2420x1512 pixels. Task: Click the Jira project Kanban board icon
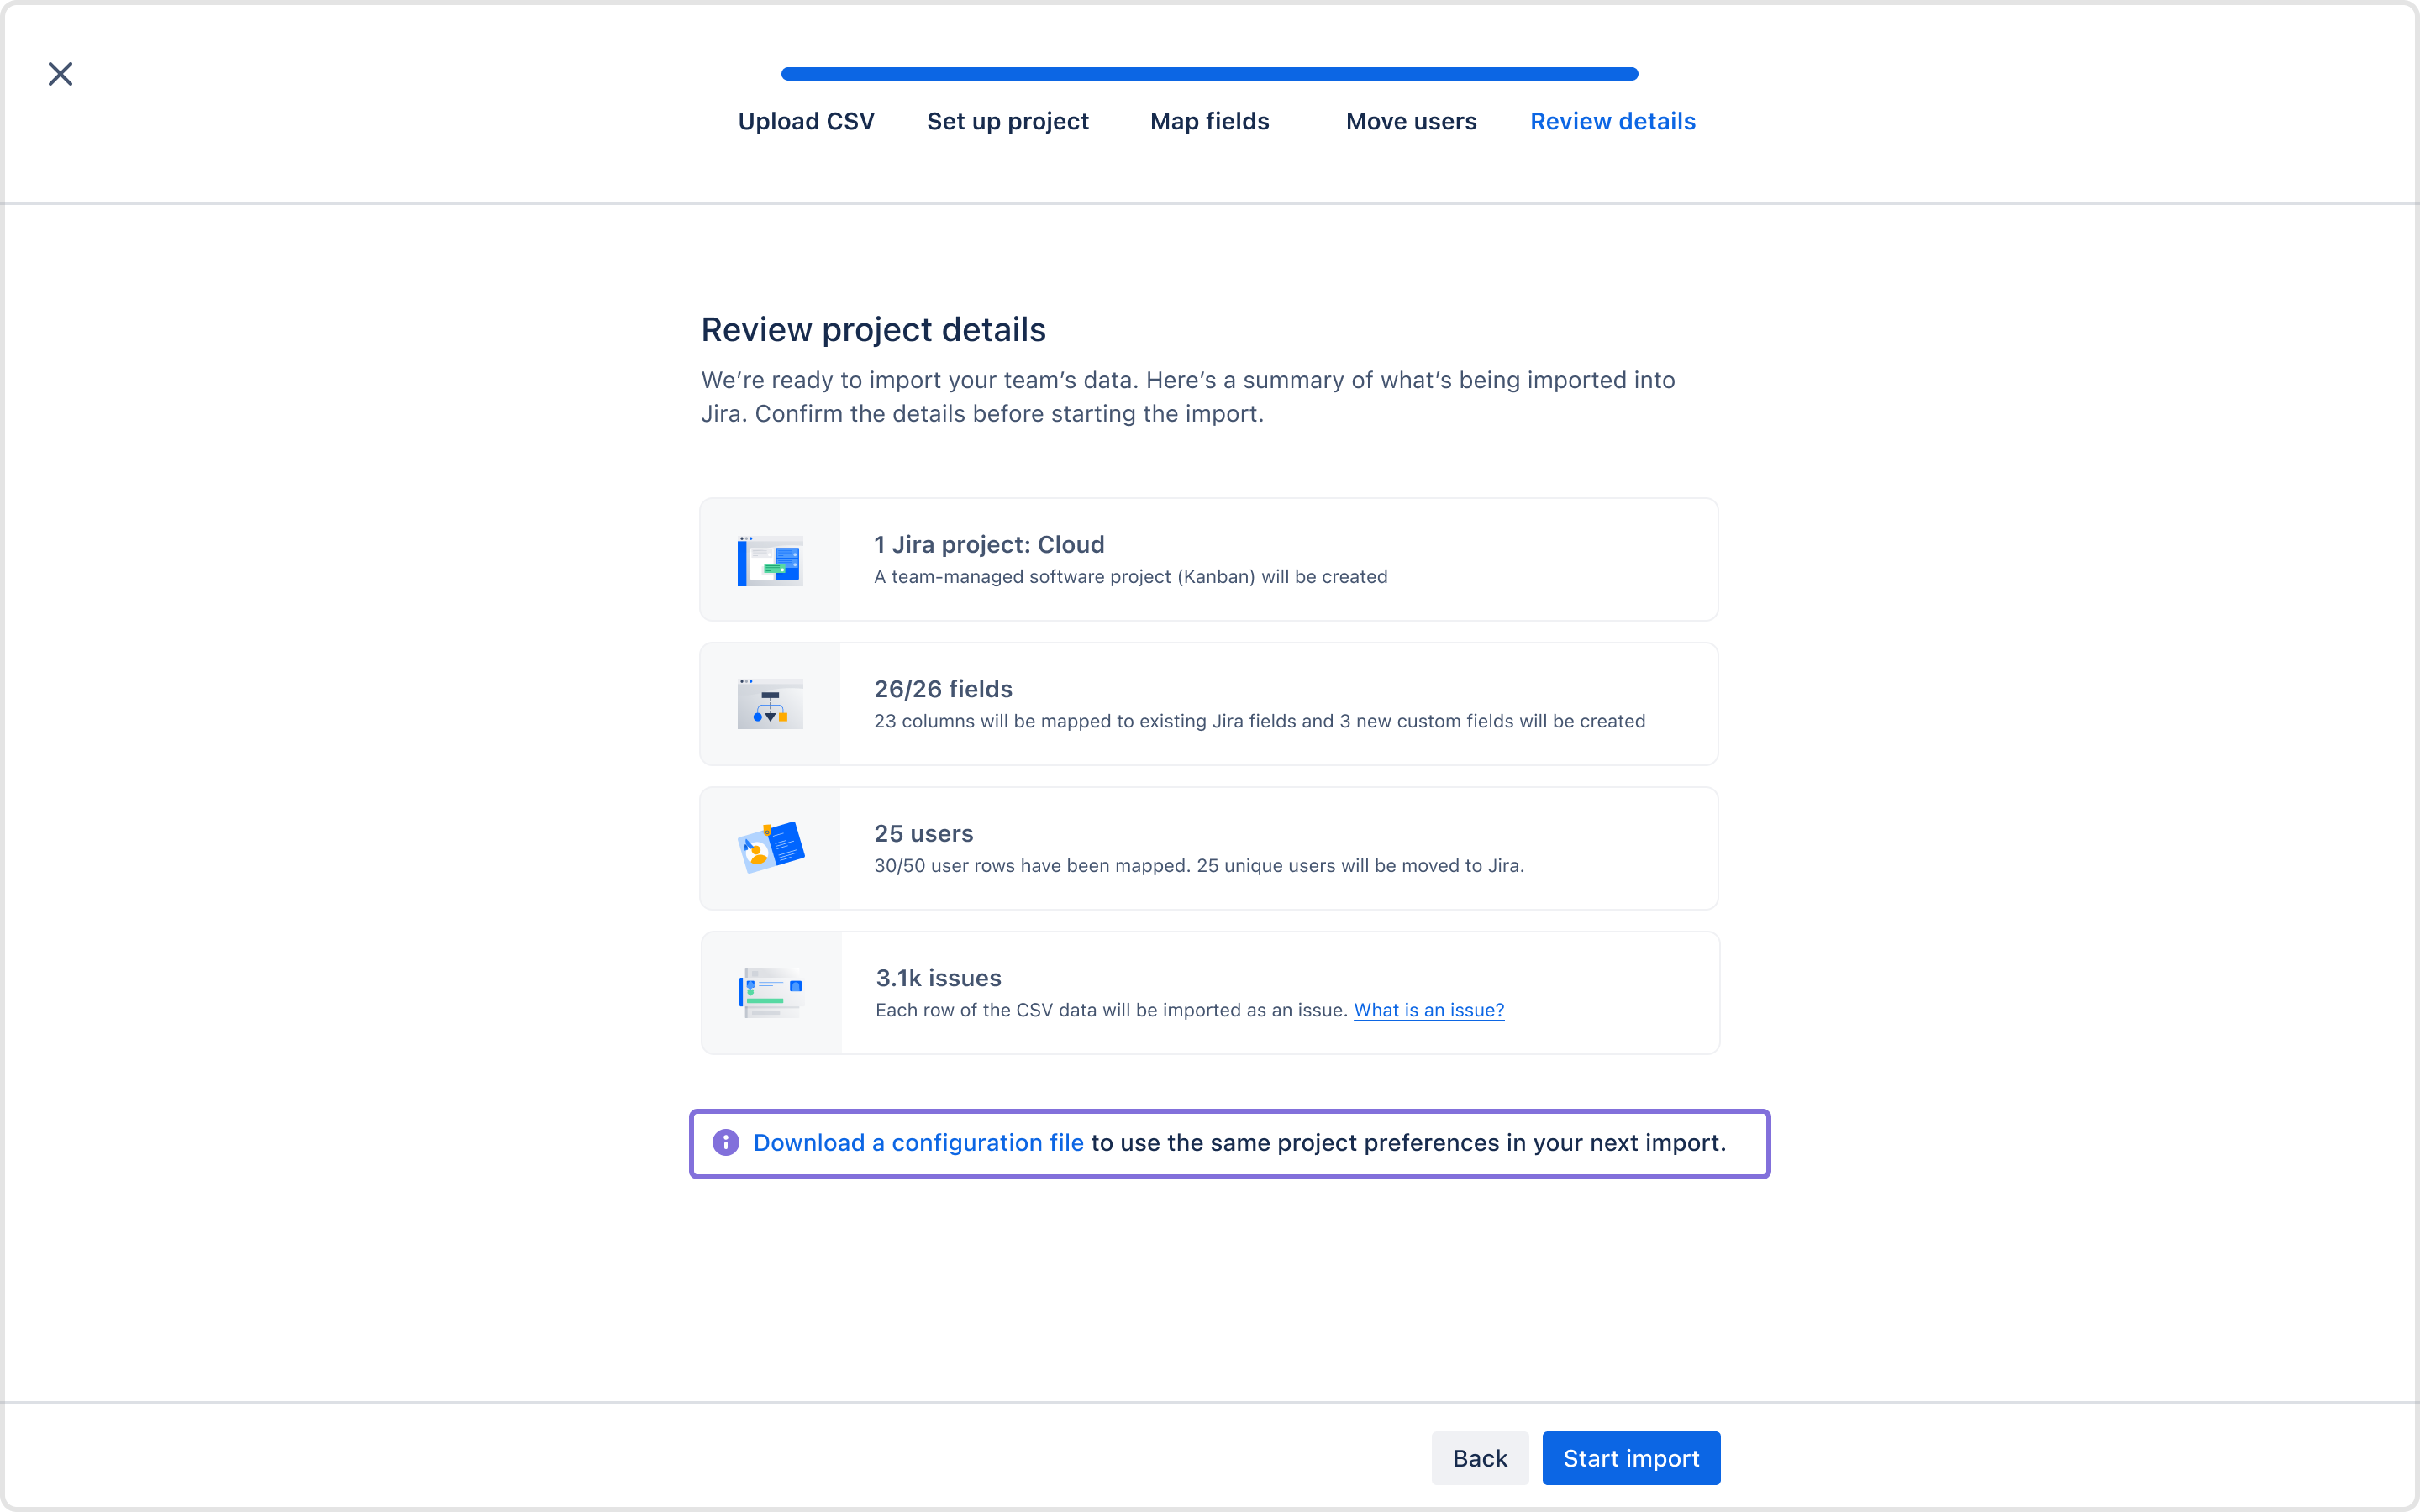[770, 560]
